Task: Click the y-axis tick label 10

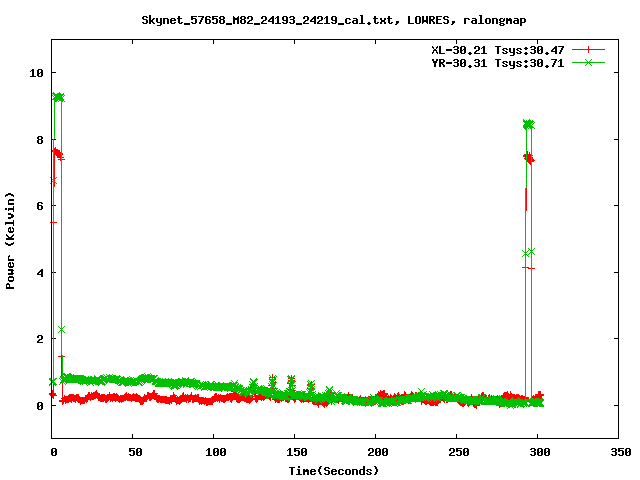Action: click(x=36, y=73)
